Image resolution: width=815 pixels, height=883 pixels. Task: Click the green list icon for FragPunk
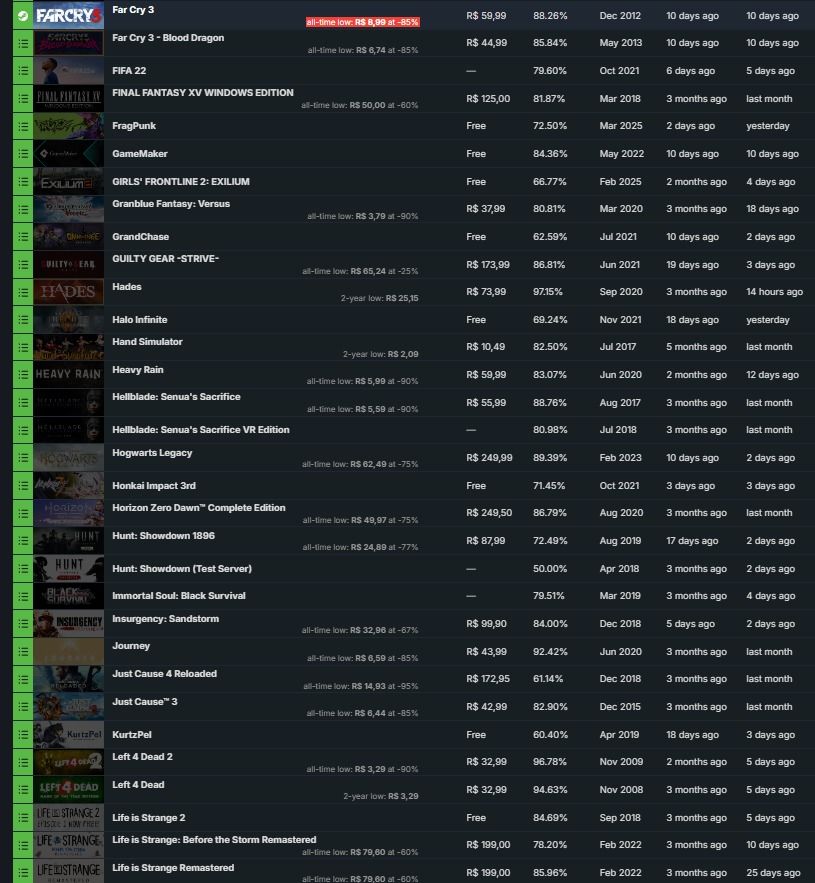[23, 126]
